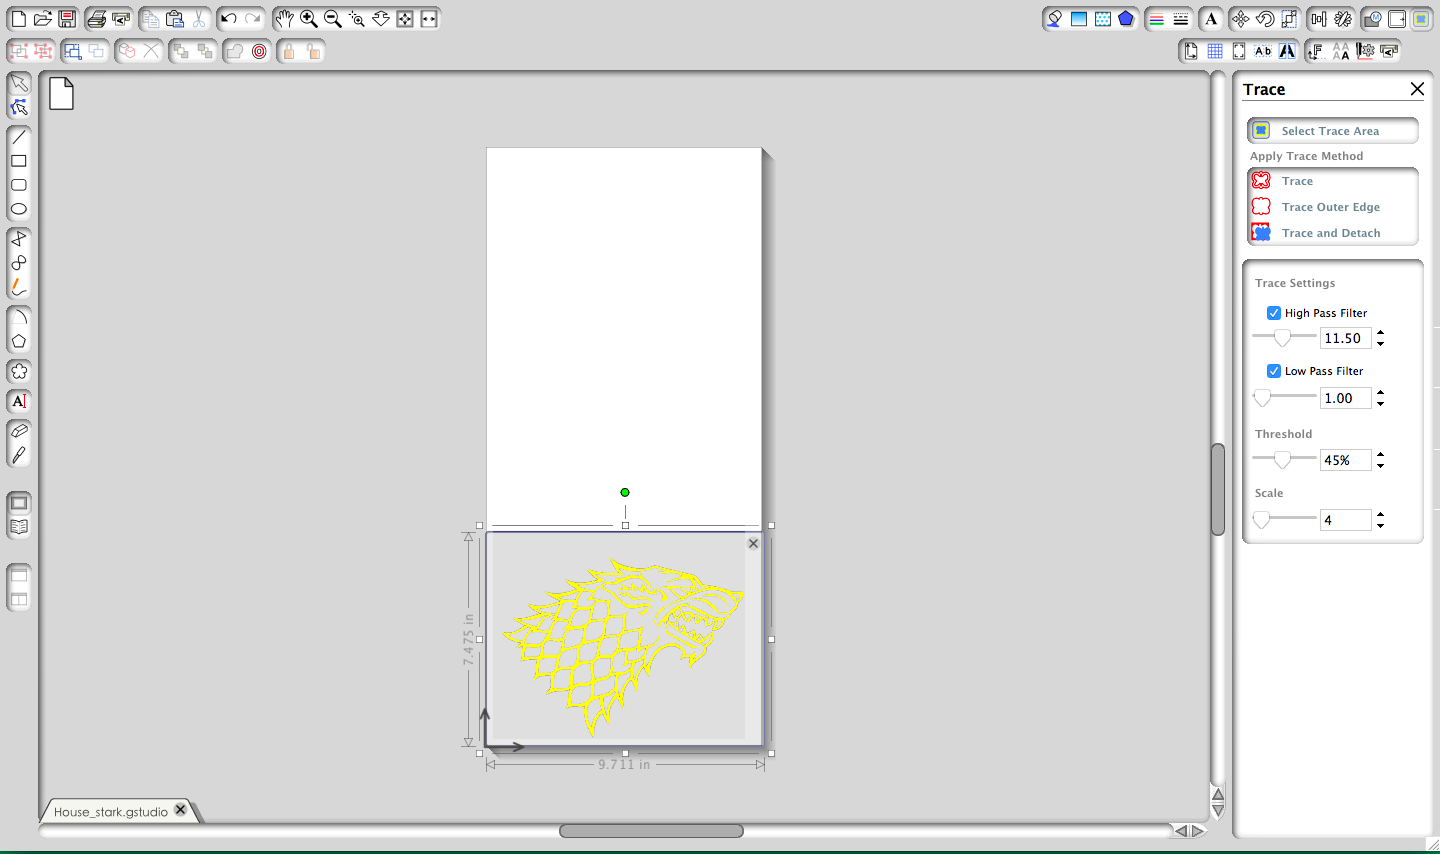Viewport: 1440px width, 854px height.
Task: Adjust the Scale slider
Action: (x=1262, y=520)
